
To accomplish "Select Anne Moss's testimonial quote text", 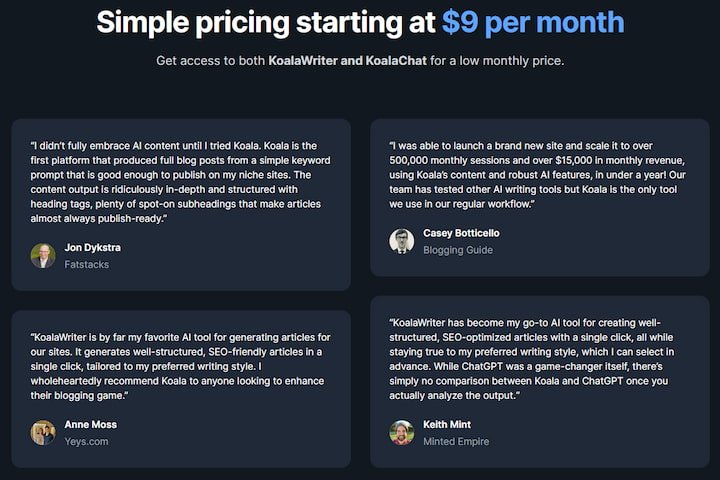I will pos(180,366).
